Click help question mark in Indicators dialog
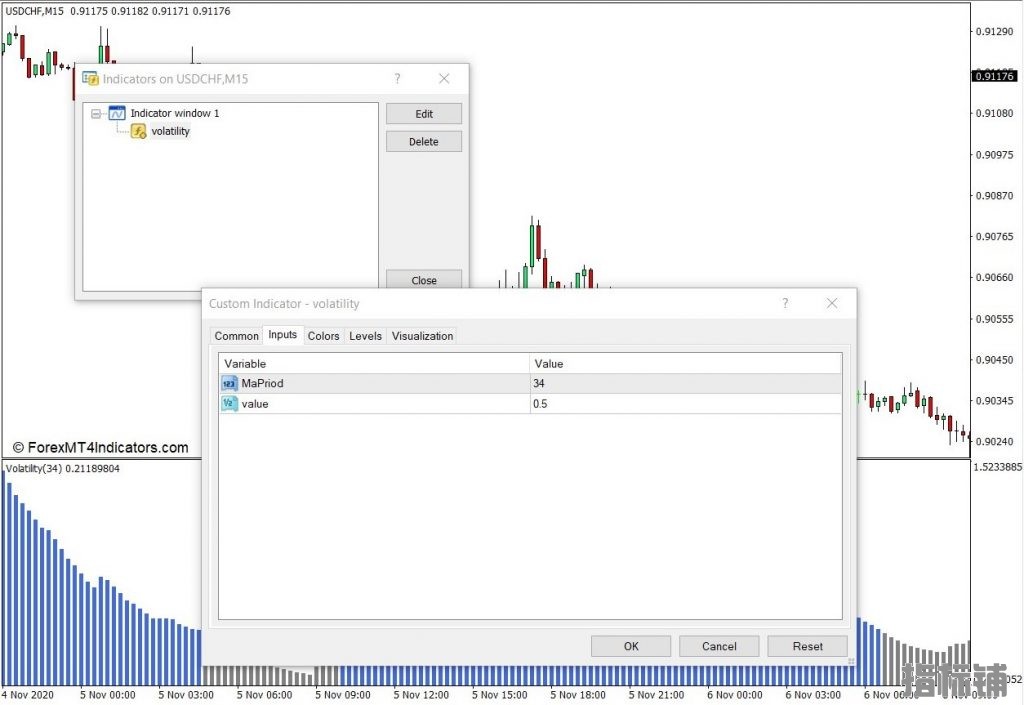The image size is (1024, 705). [x=397, y=78]
